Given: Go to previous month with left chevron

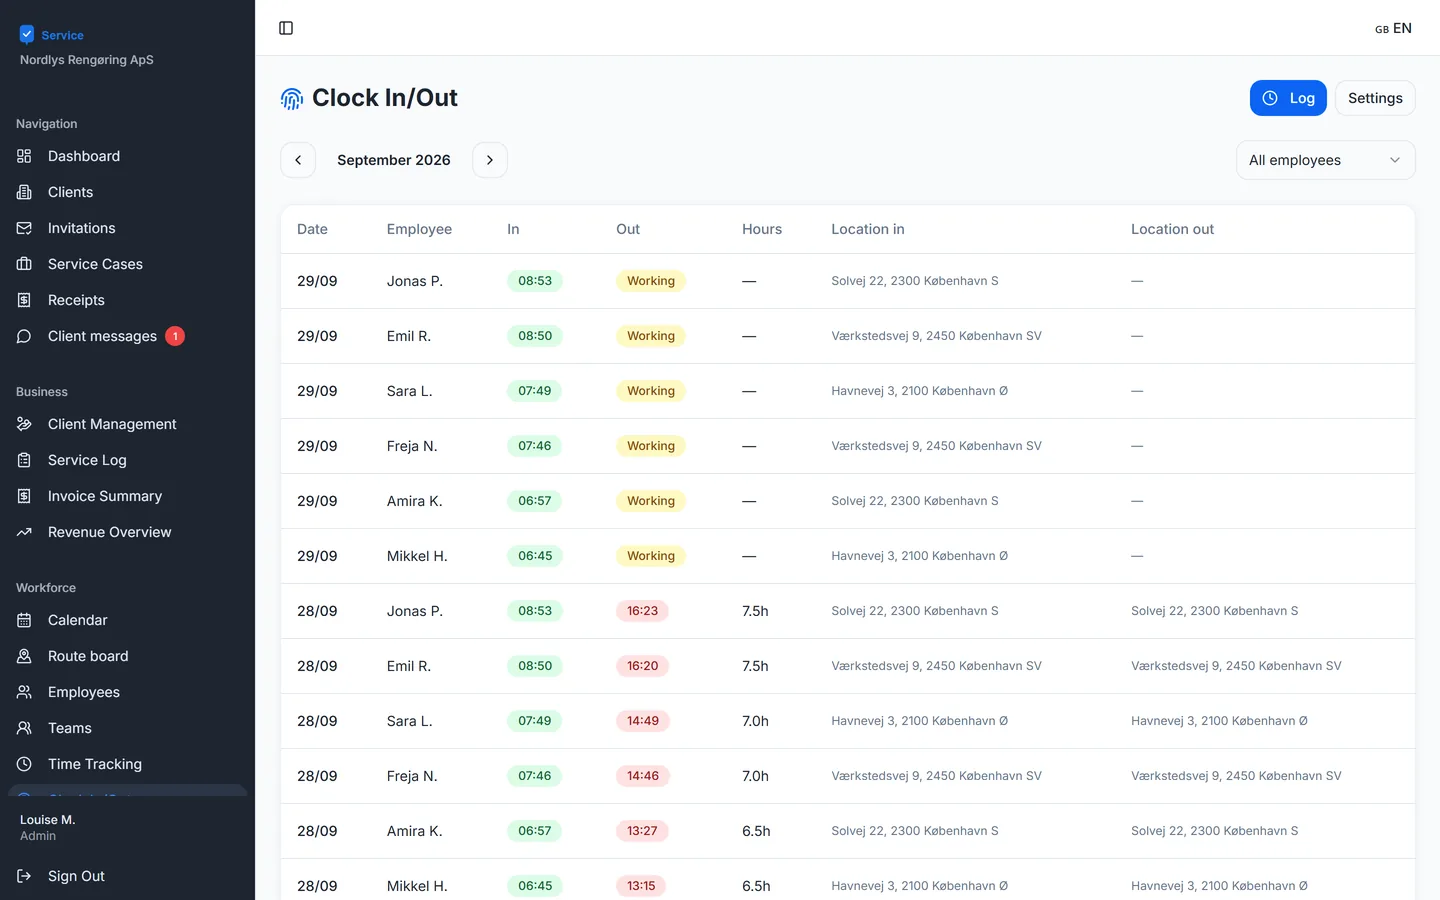Looking at the screenshot, I should coord(298,160).
